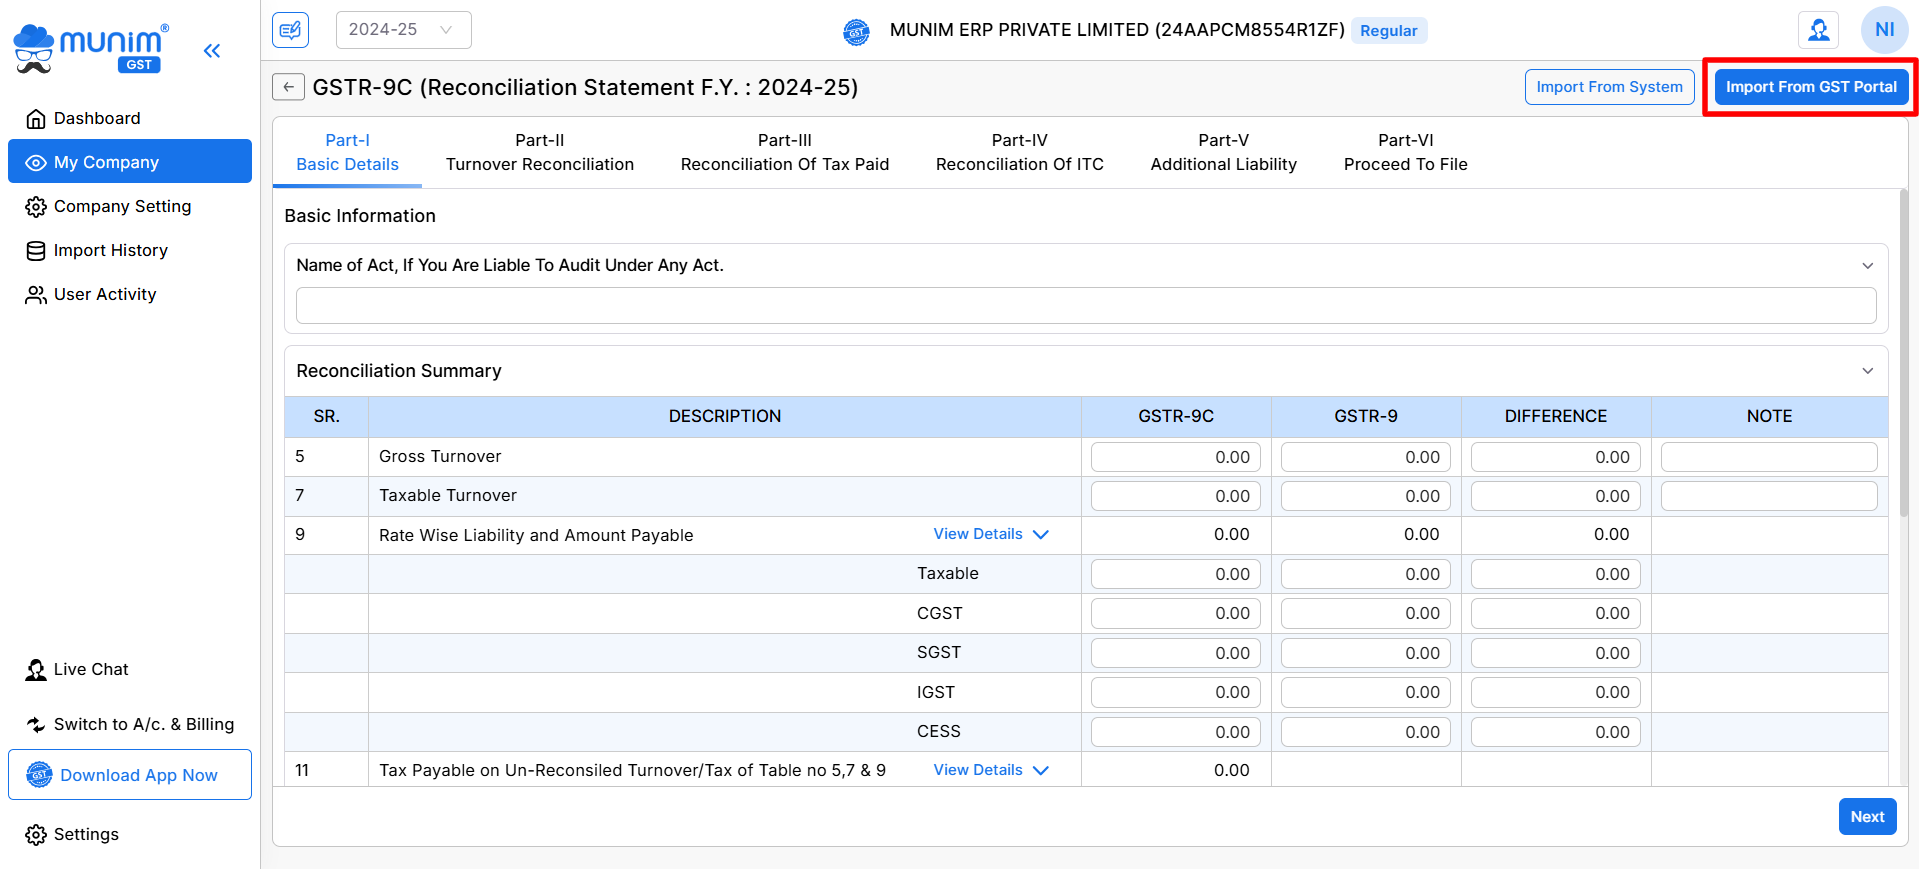Screen dimensions: 1919x869
Task: Click CGST row GSTR-9 field
Action: [1366, 613]
